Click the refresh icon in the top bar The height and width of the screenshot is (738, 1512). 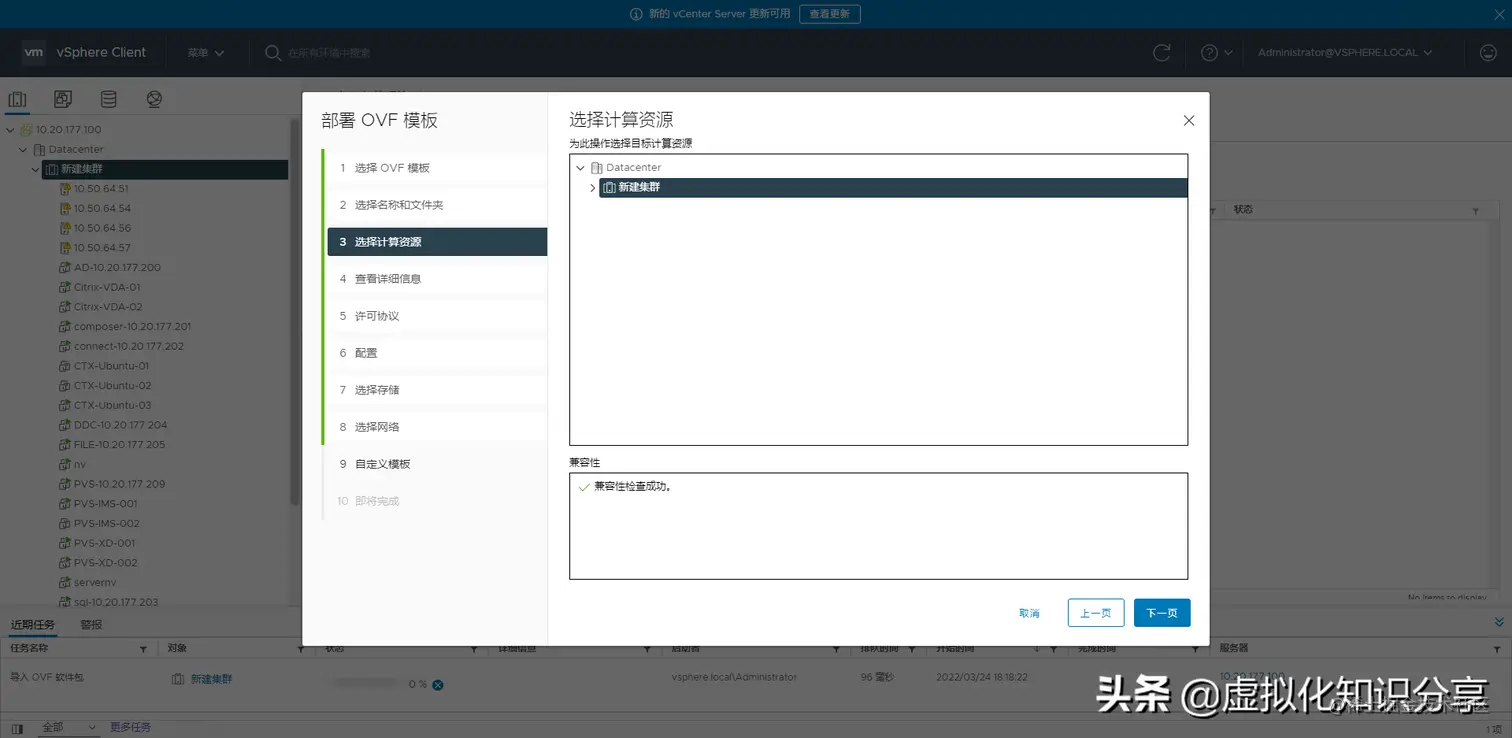tap(1162, 52)
